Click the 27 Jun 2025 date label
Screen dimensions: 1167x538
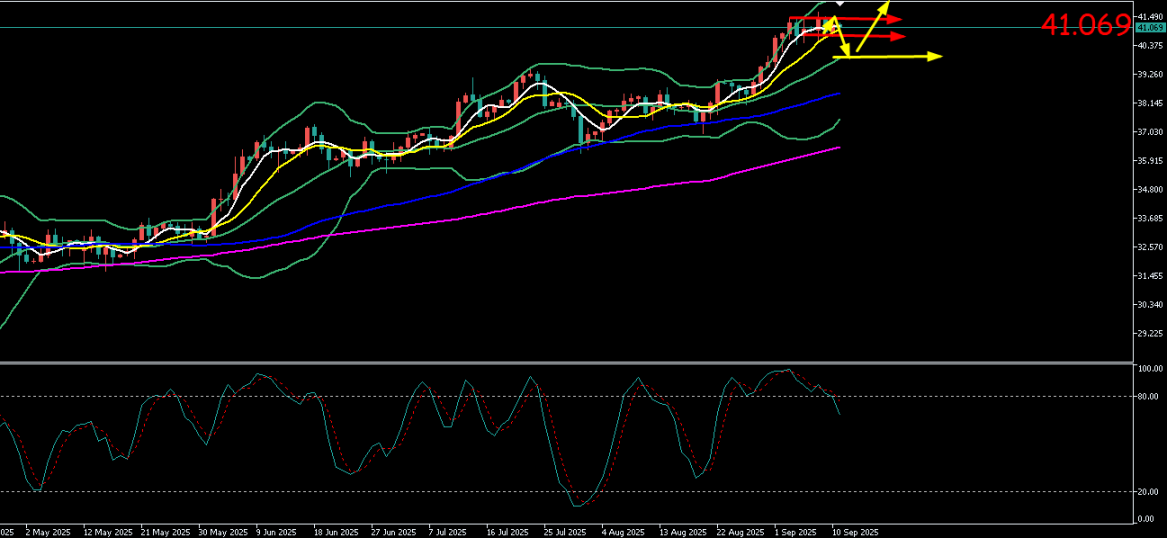(x=392, y=533)
